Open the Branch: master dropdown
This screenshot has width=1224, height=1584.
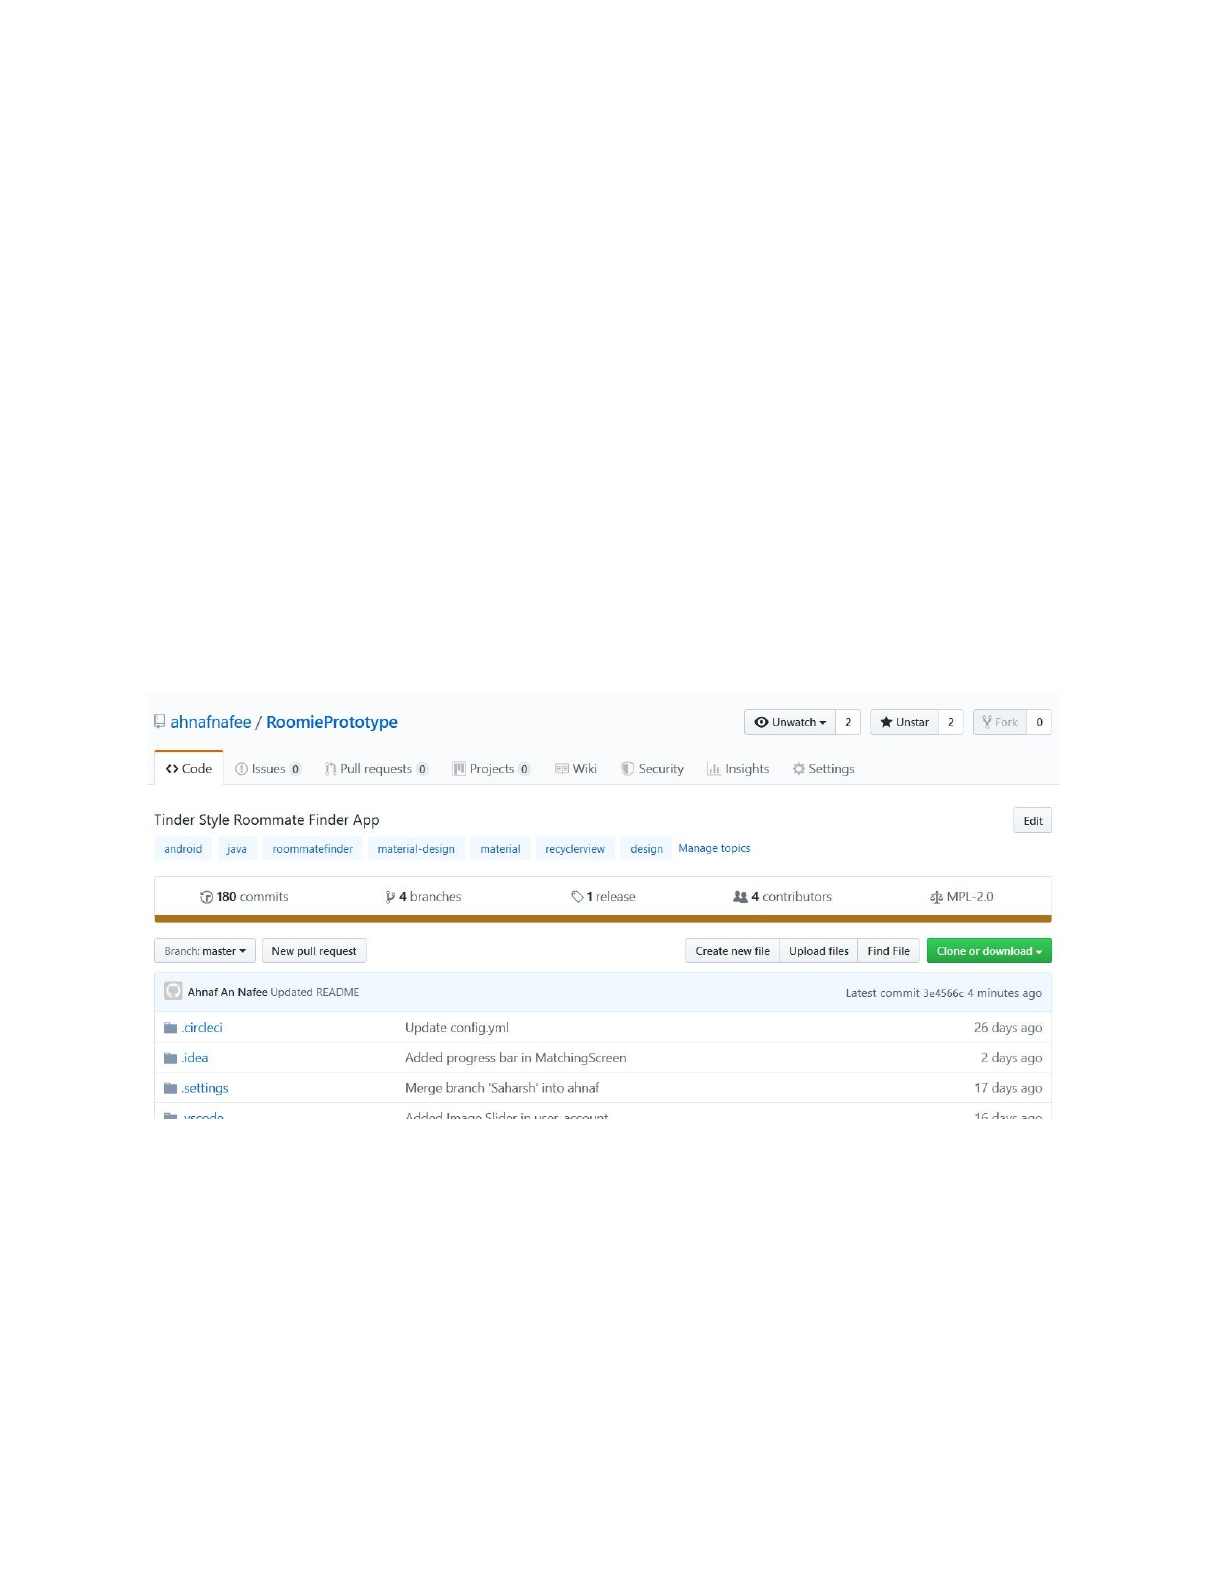click(205, 951)
